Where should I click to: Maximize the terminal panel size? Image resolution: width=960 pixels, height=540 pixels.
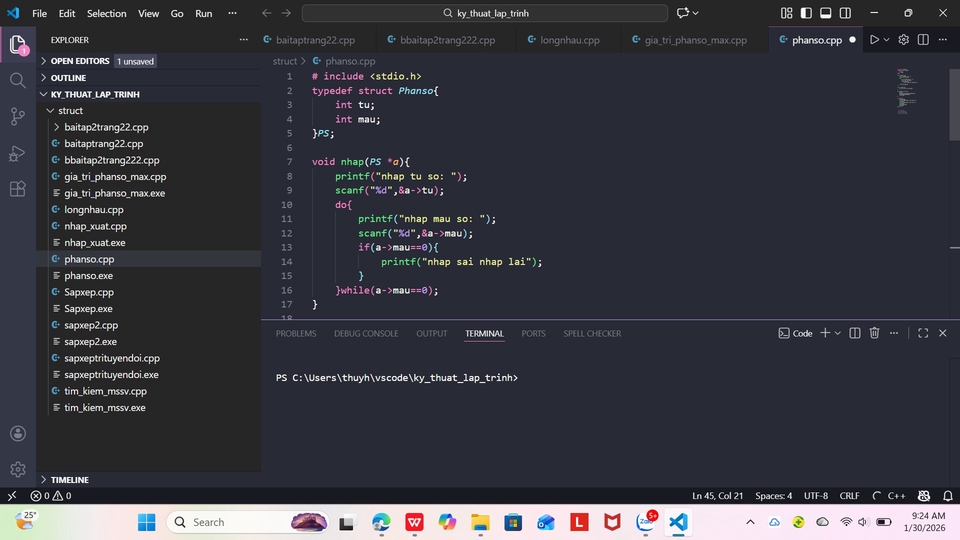point(923,333)
